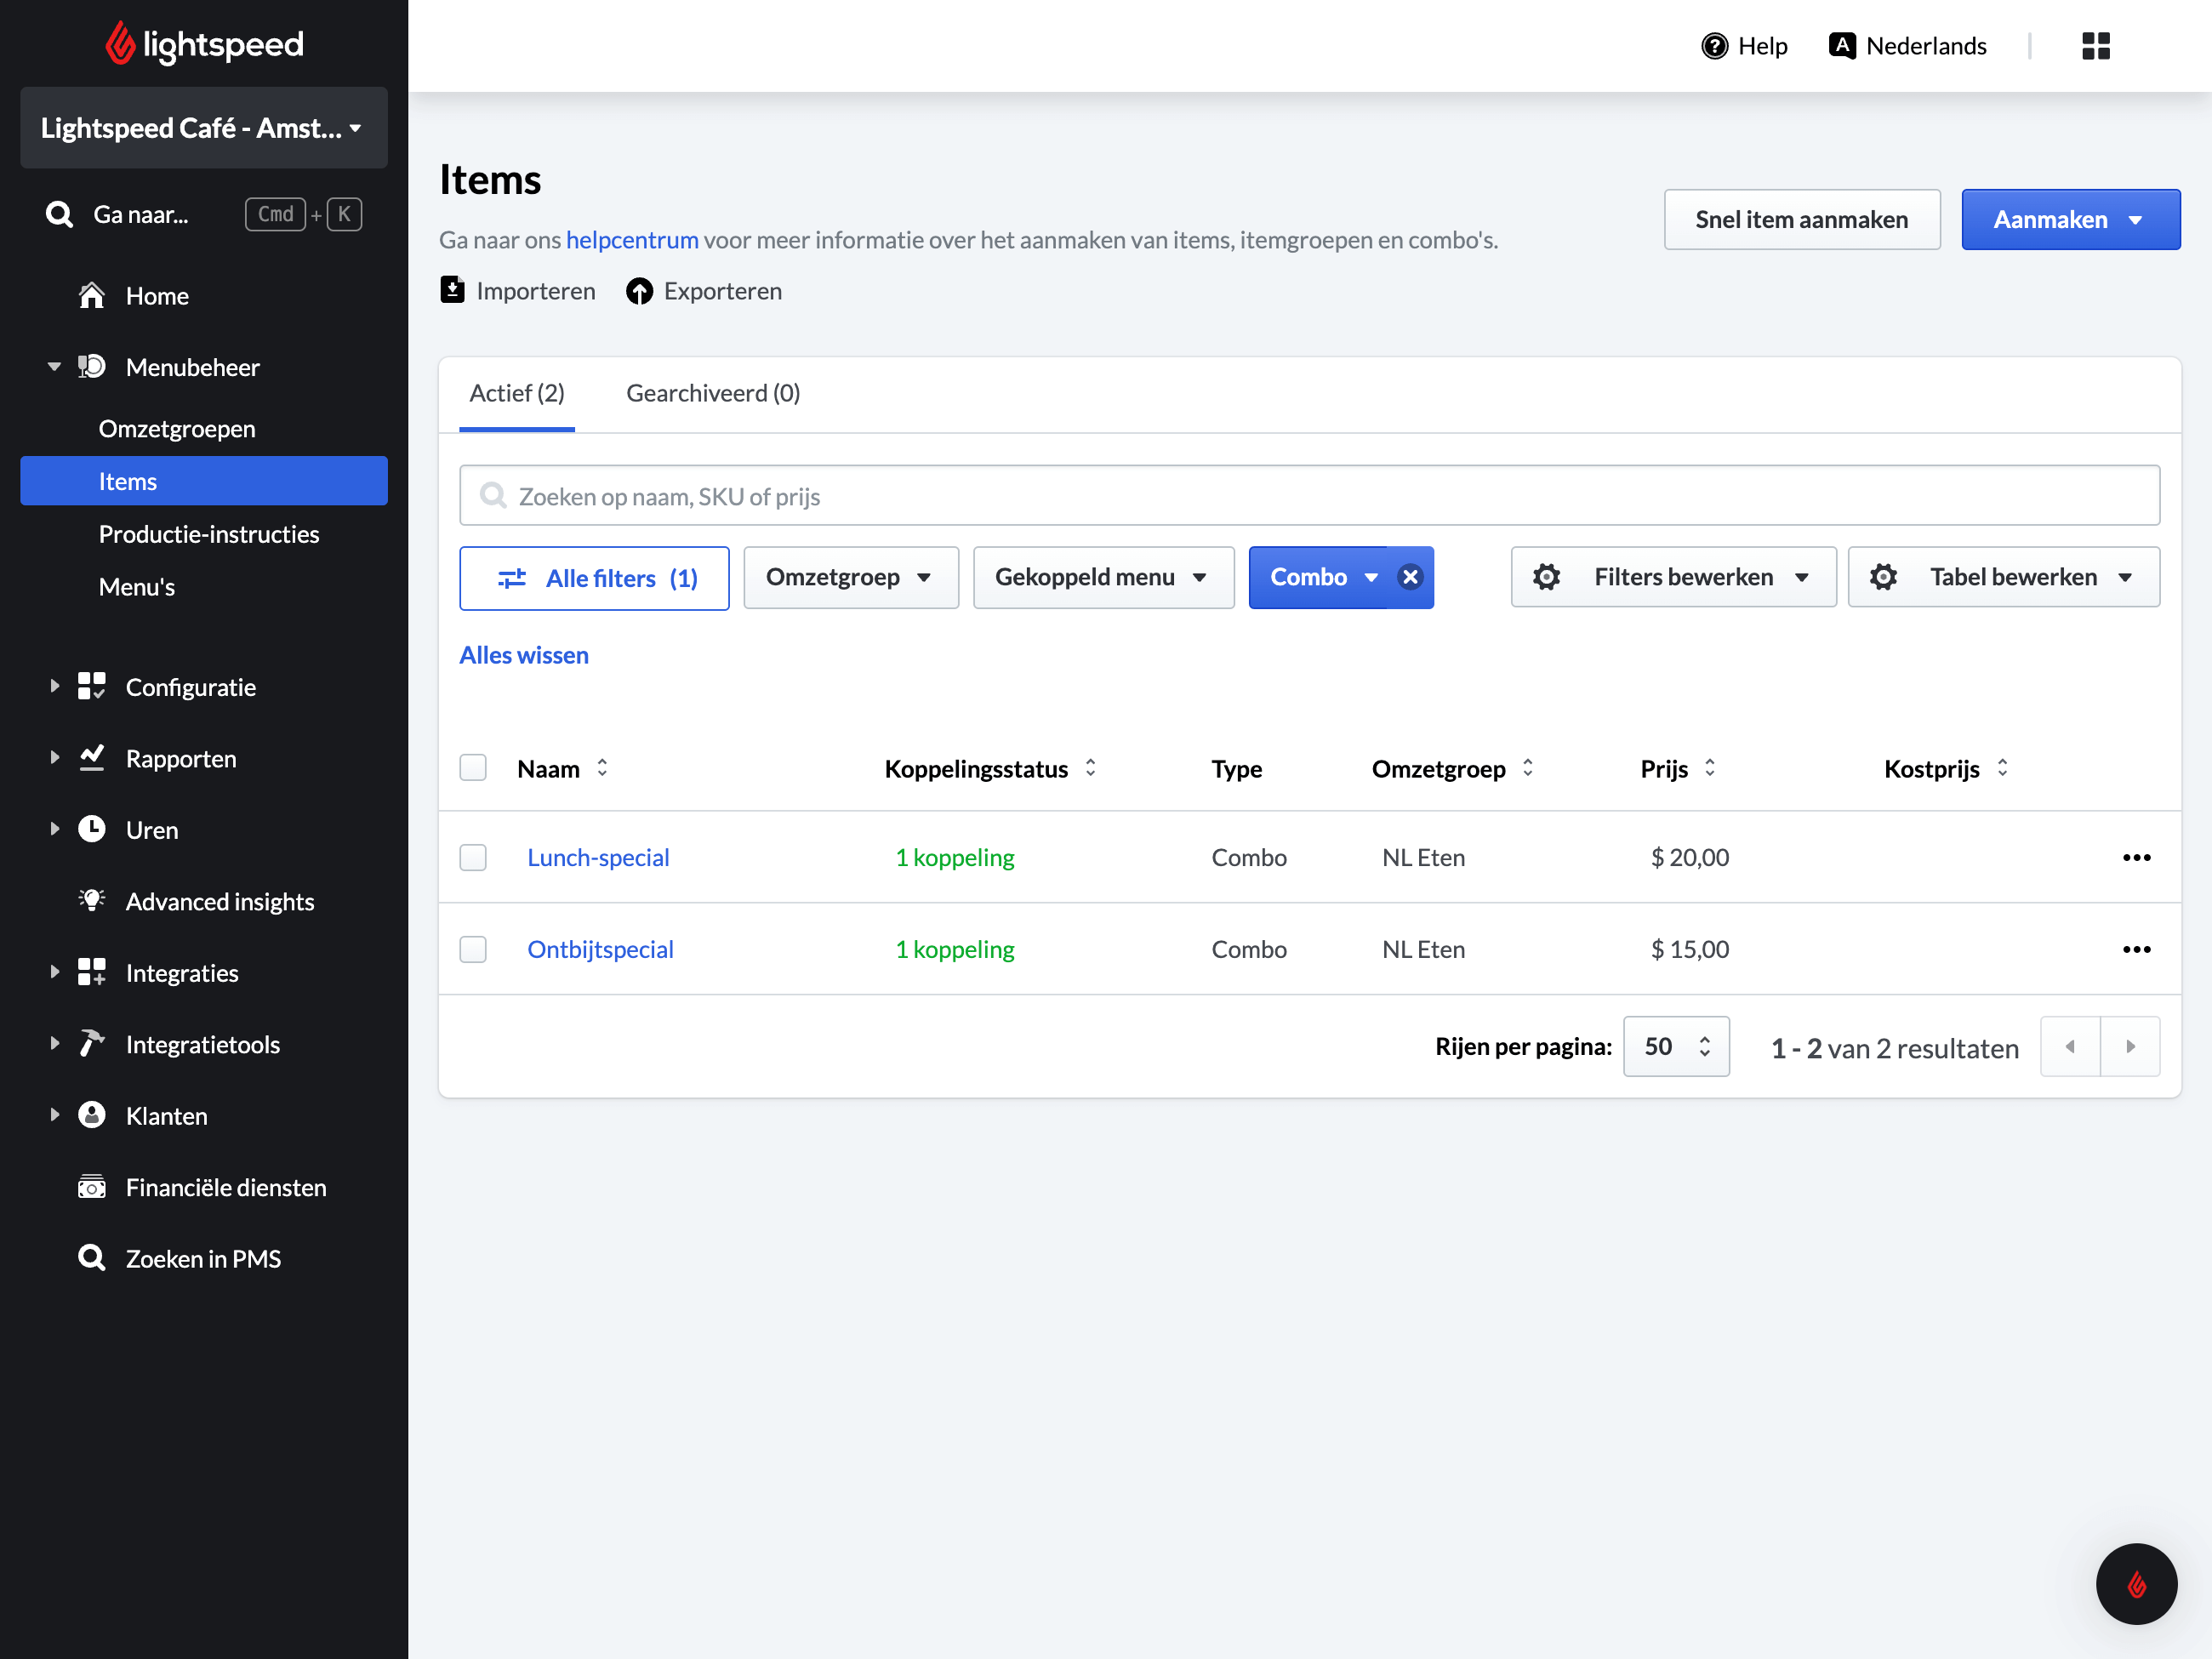Collapse the Menubeheer section arrow
Image resolution: width=2212 pixels, height=1659 pixels.
(54, 367)
